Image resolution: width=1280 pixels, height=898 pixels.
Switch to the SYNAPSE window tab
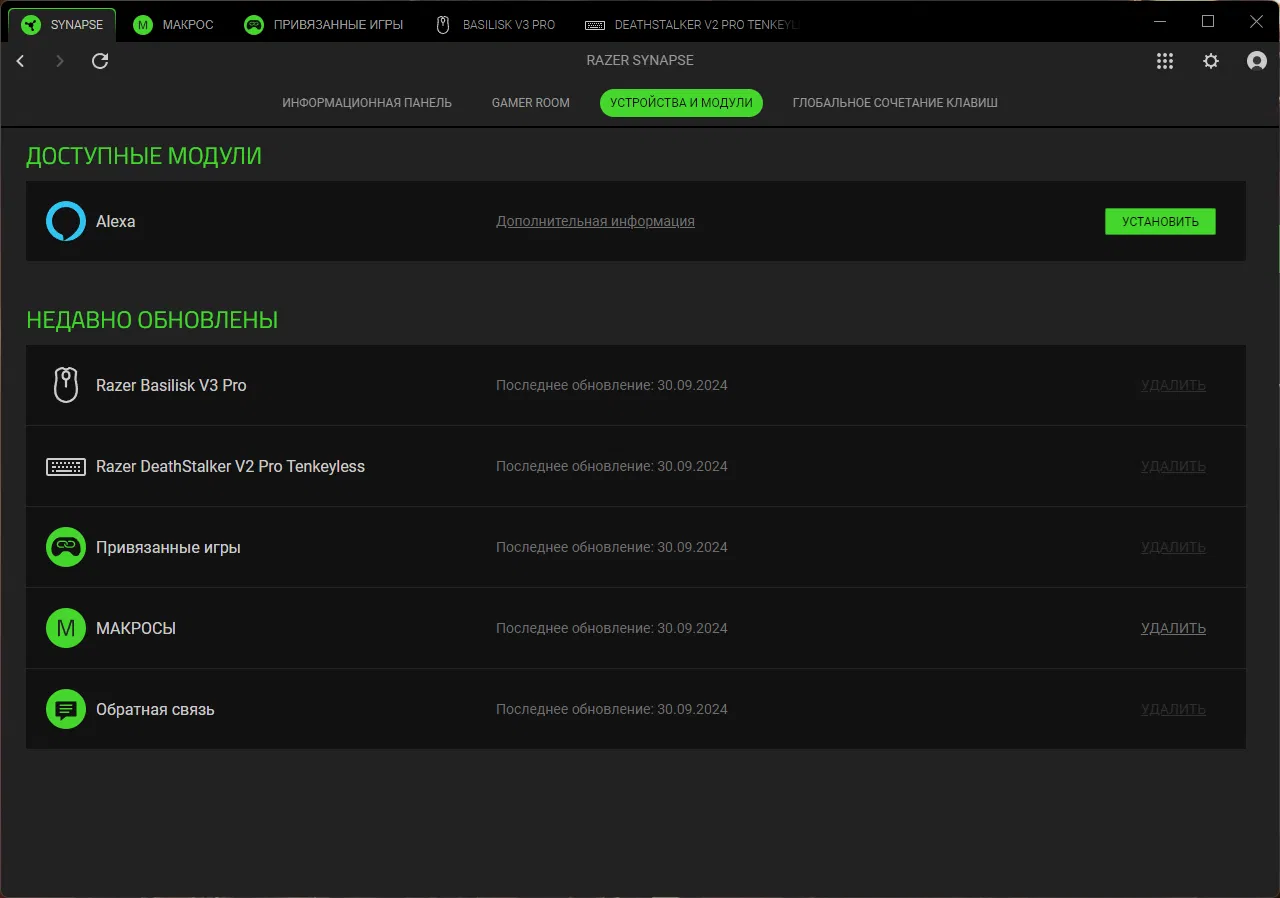(x=63, y=25)
